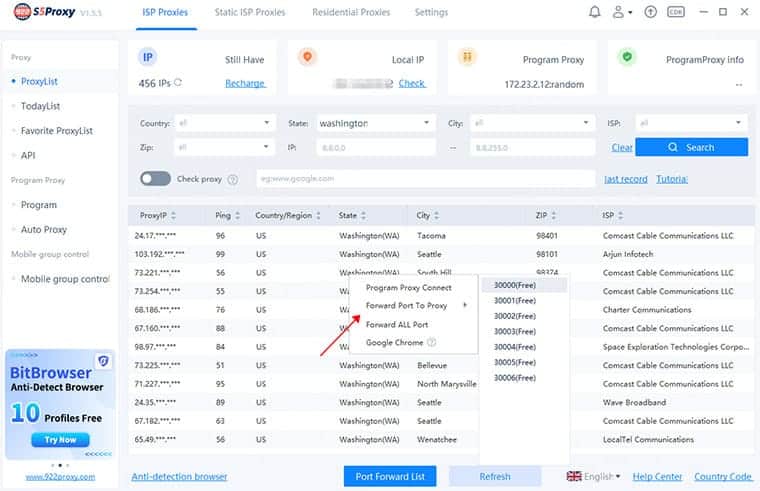Open TodayList in the sidebar
The image size is (760, 491).
point(41,105)
